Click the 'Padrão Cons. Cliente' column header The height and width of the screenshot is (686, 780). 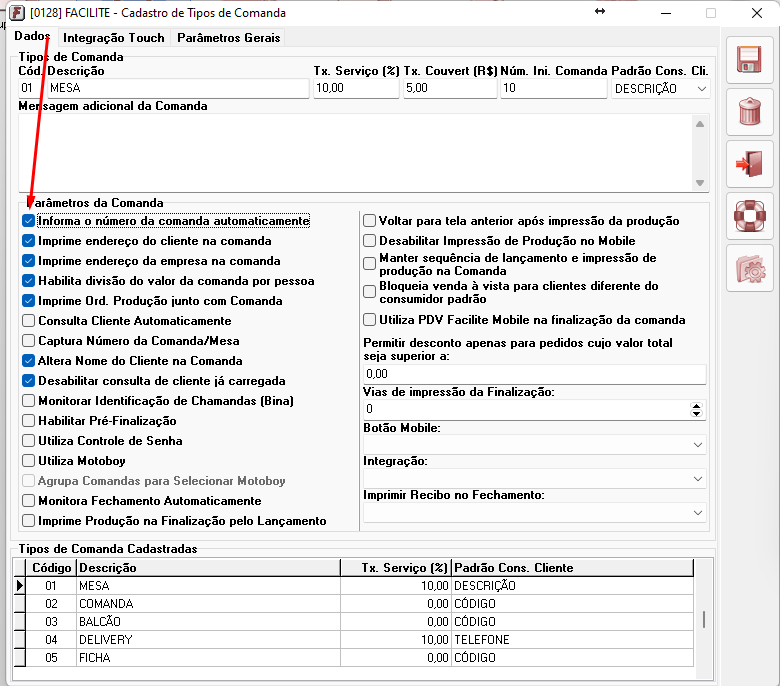pyautogui.click(x=572, y=568)
